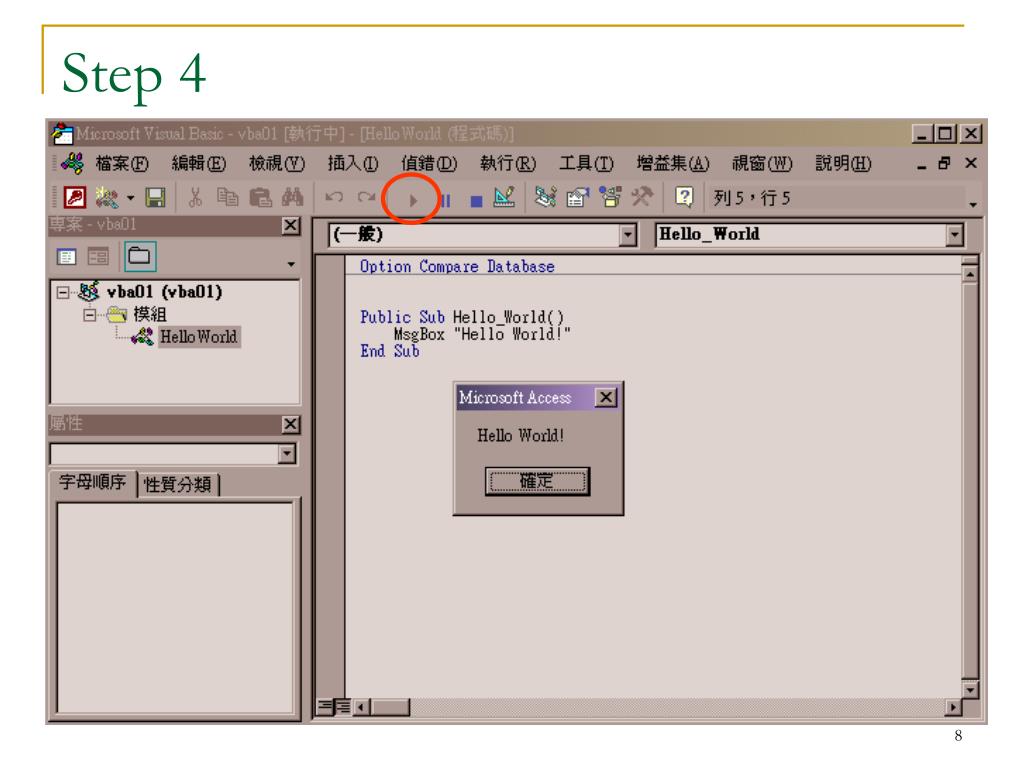Open the Hello_World procedure dropdown
The height and width of the screenshot is (768, 1024).
954,235
